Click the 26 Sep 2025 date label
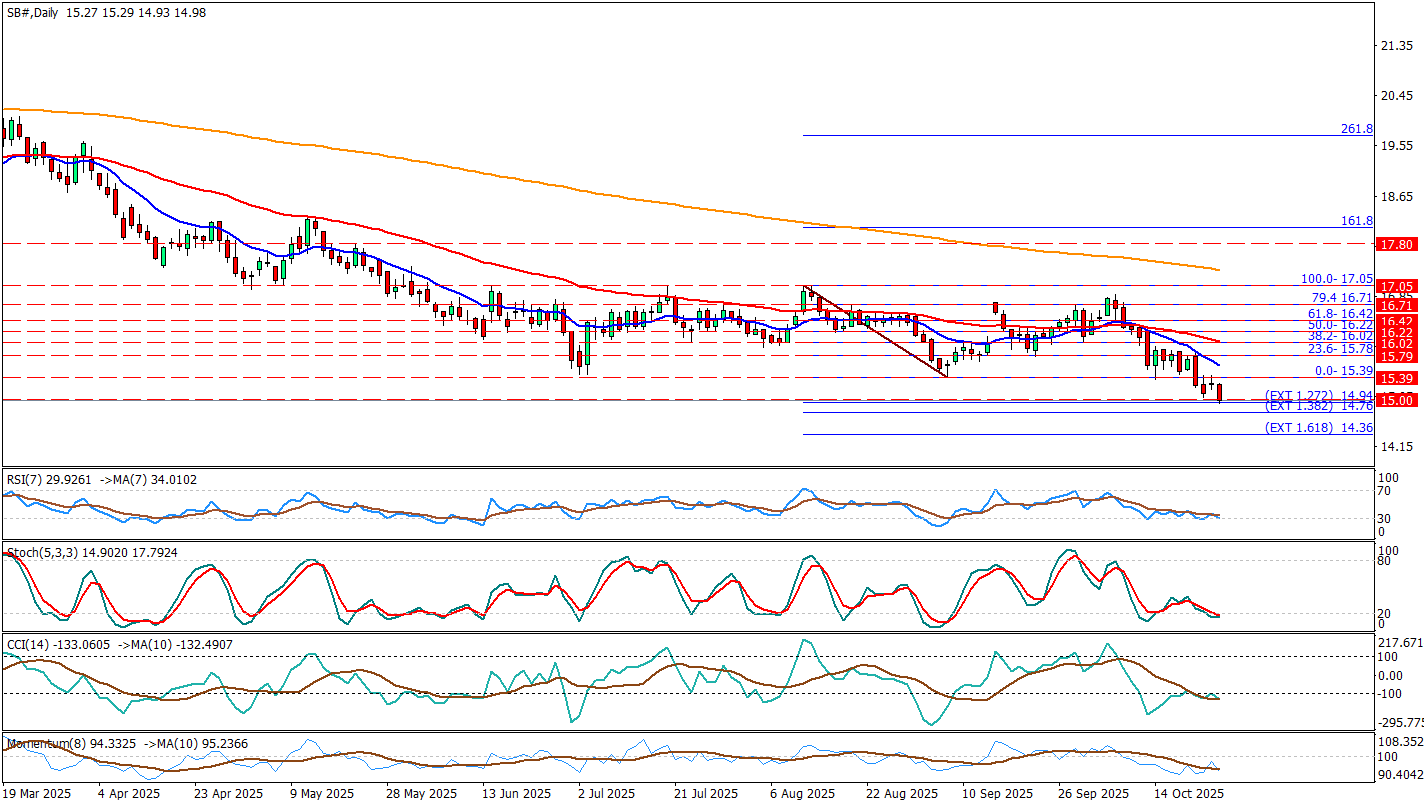1424x806 pixels. 1091,793
